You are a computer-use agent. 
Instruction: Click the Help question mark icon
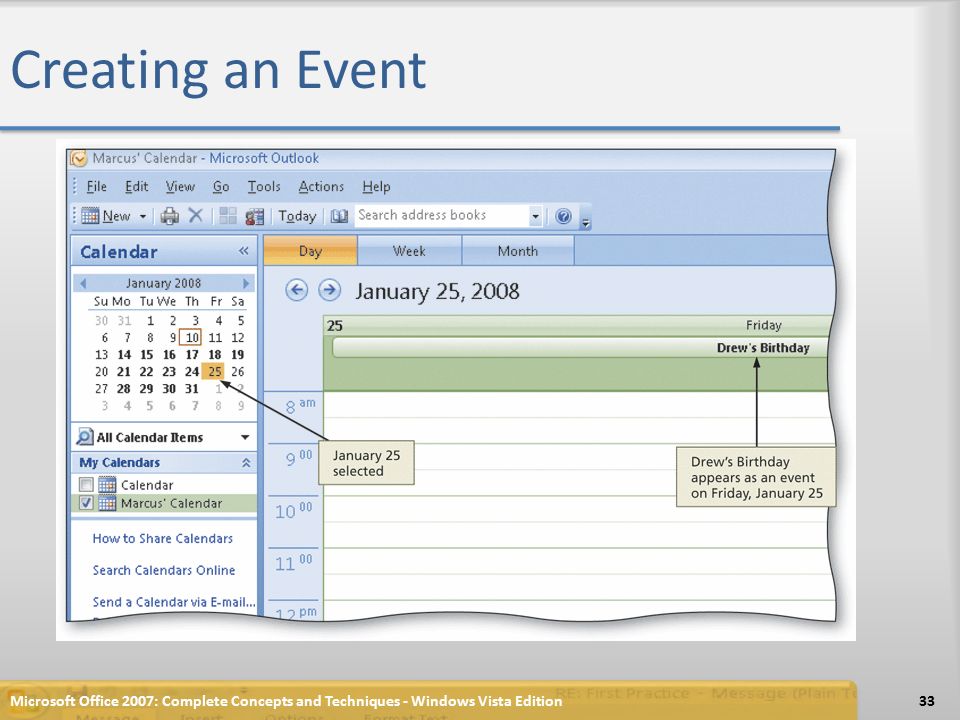pyautogui.click(x=563, y=216)
